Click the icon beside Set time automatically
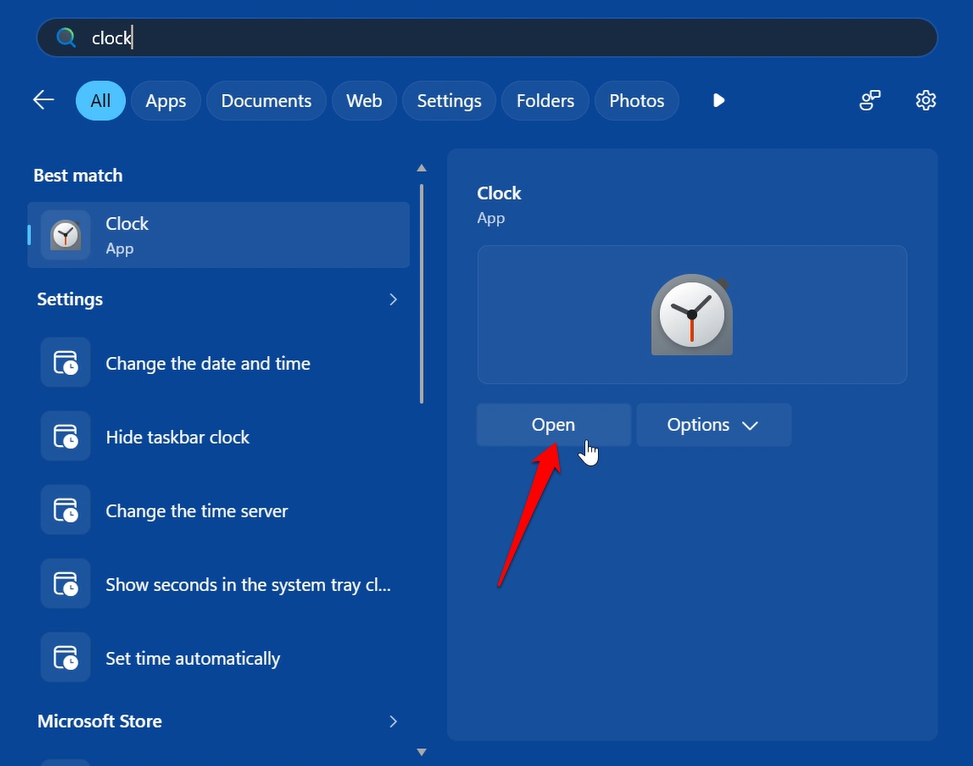 [x=66, y=658]
